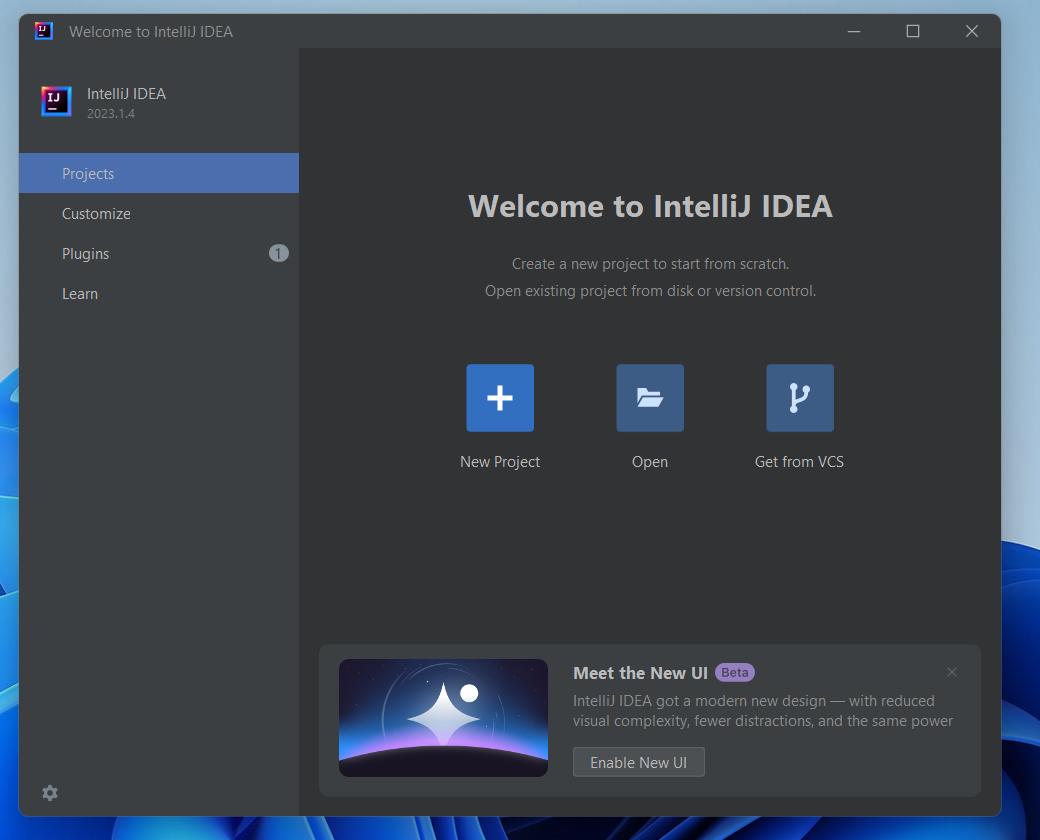Open settings via the gear icon
1040x840 pixels.
[50, 793]
